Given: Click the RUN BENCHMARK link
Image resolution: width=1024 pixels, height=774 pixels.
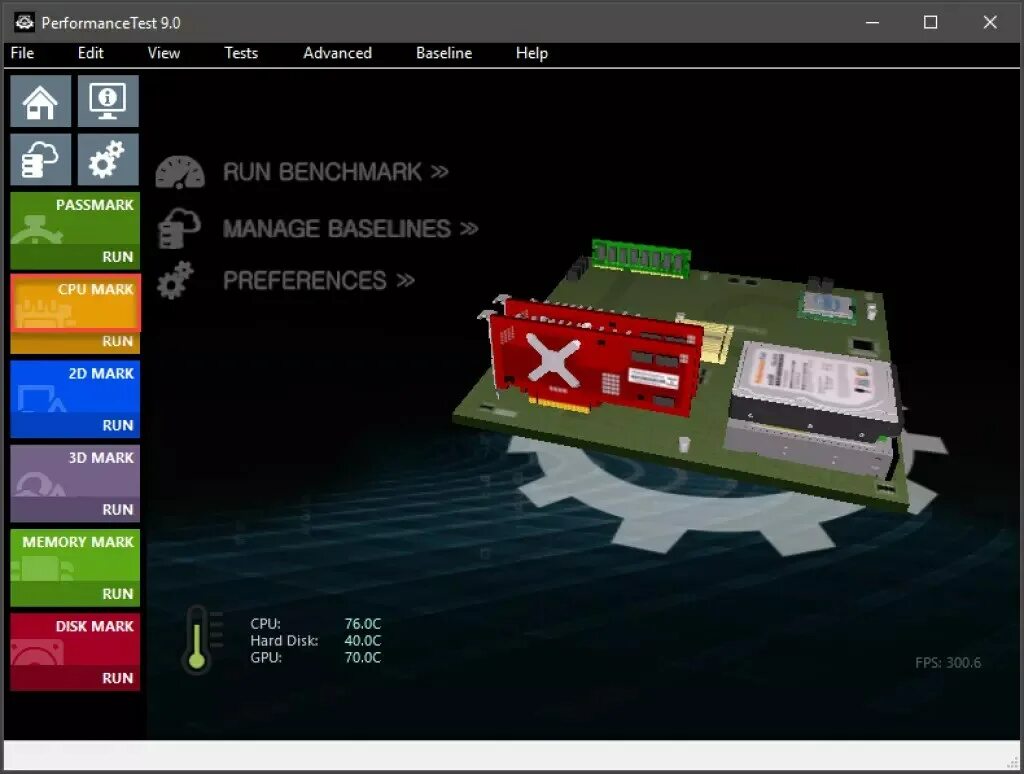Looking at the screenshot, I should click(x=336, y=172).
